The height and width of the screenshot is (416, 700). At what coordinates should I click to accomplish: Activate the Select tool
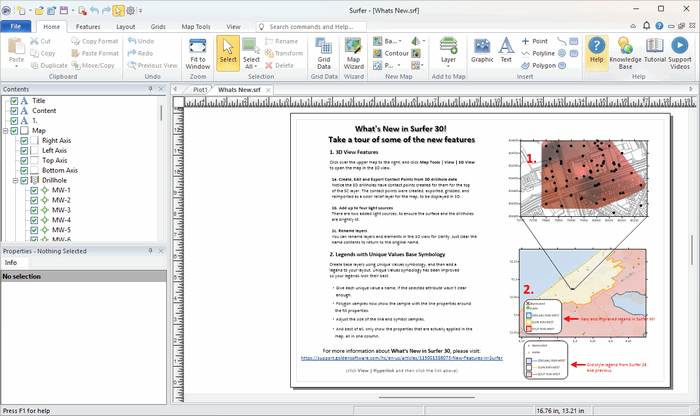tap(228, 52)
